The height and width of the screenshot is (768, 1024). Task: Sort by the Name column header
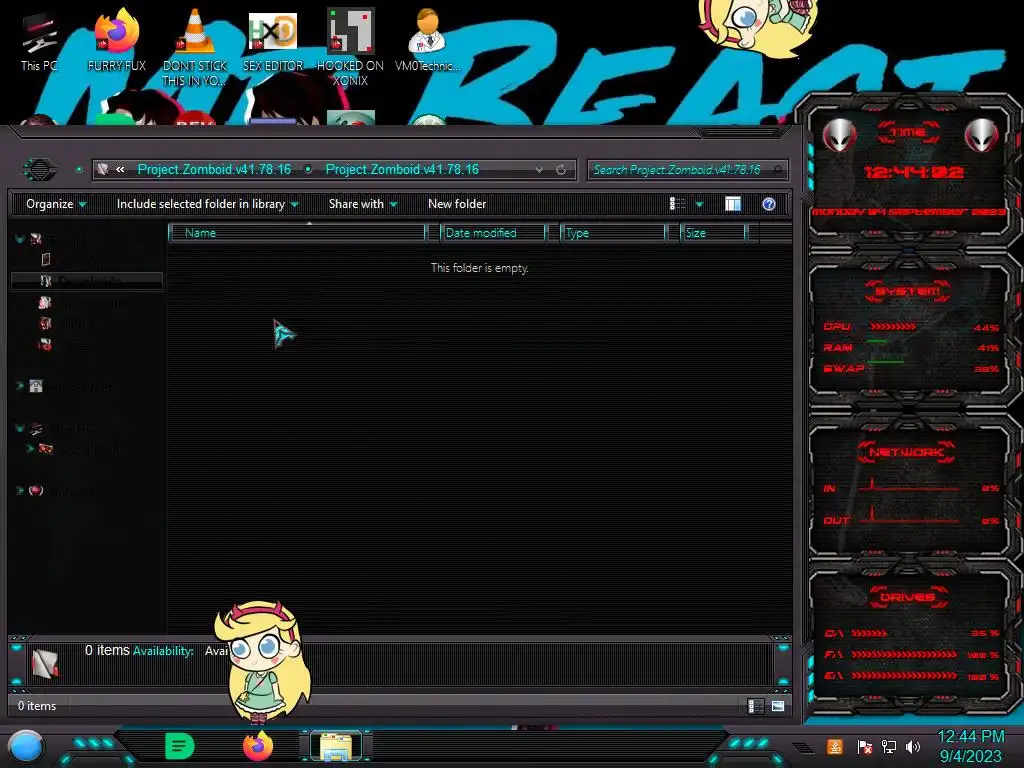pos(297,232)
